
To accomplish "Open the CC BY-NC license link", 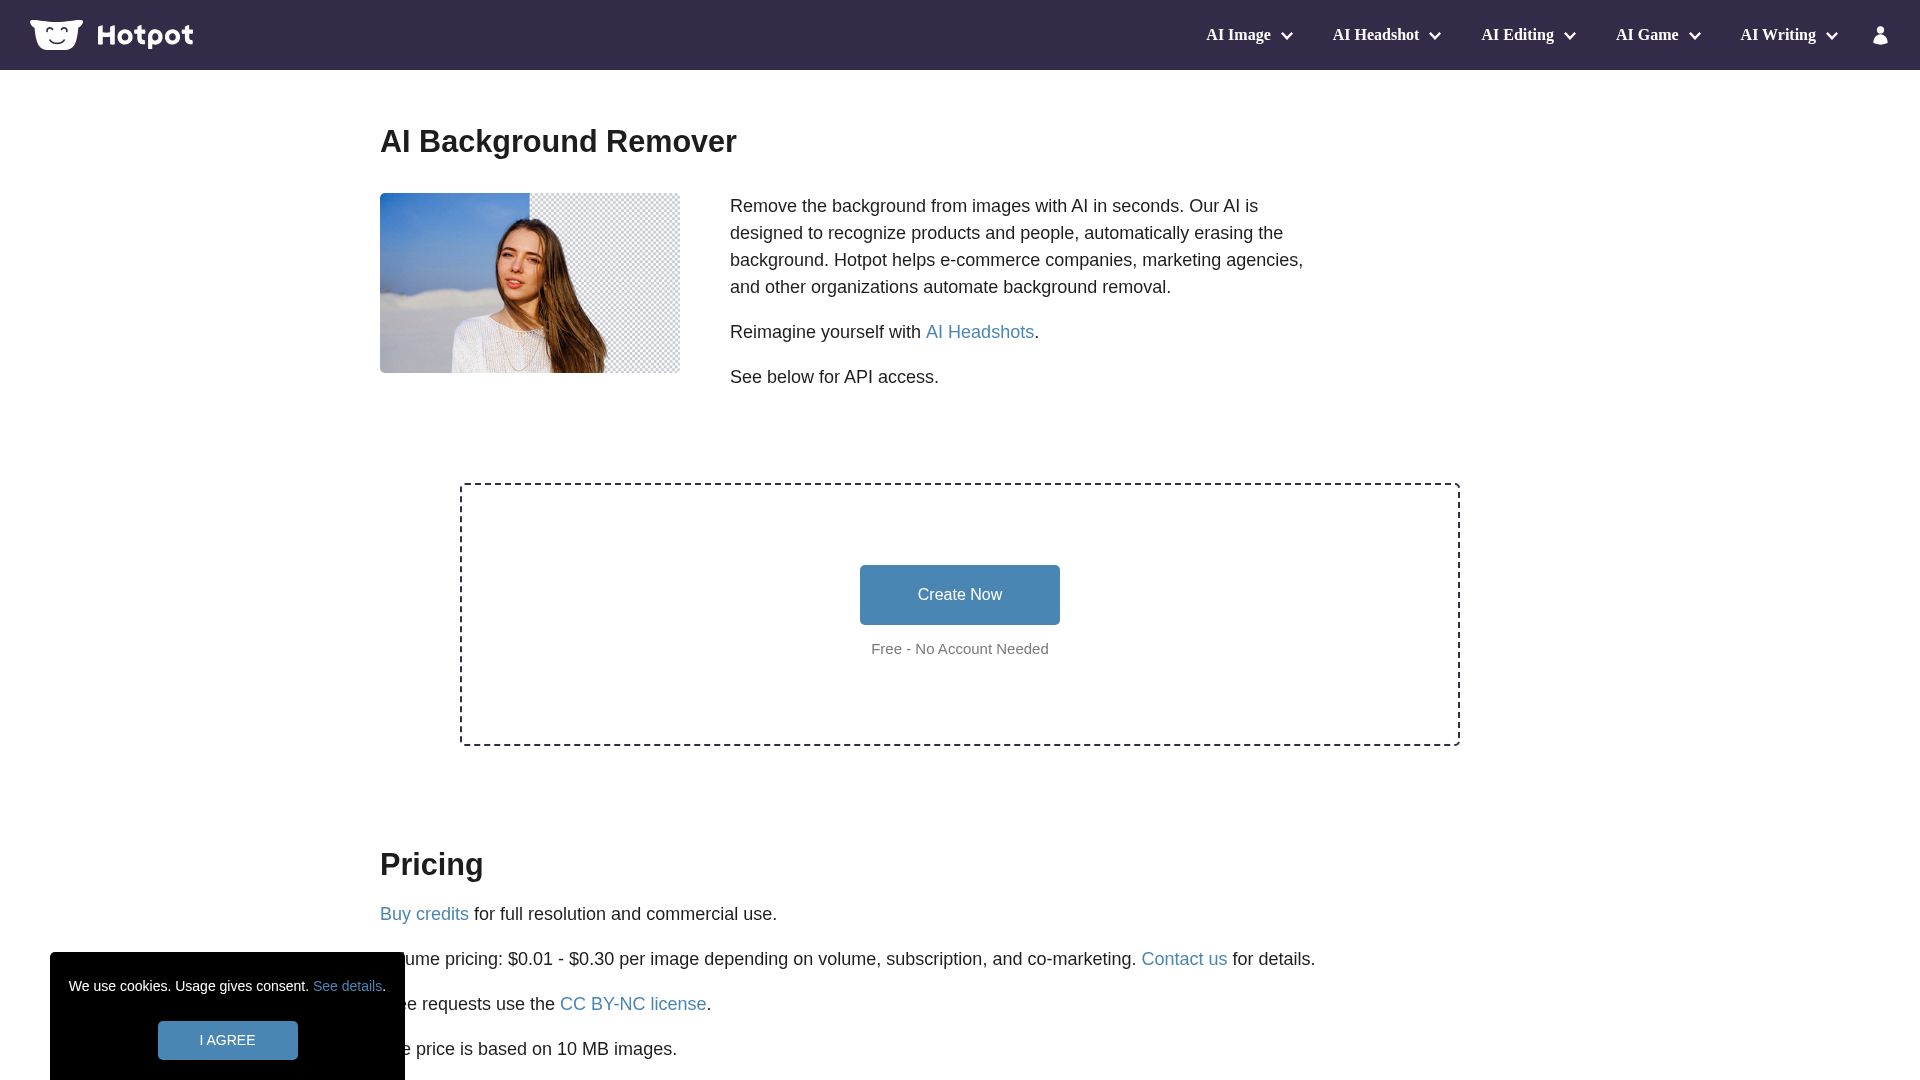I will click(632, 1004).
